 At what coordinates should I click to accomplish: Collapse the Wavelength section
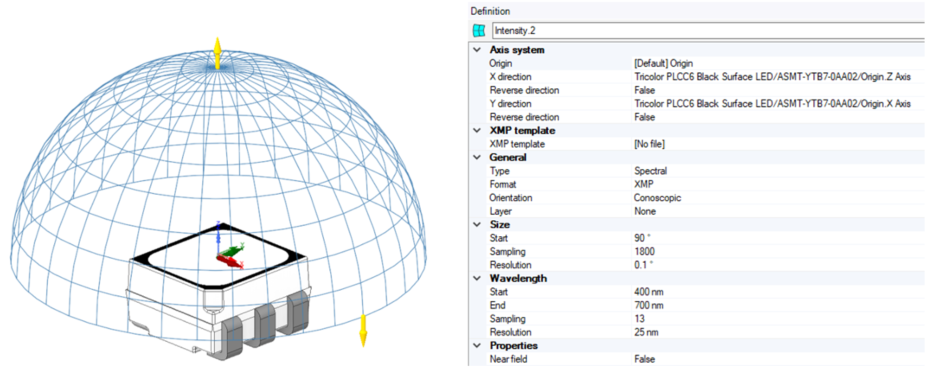(477, 278)
